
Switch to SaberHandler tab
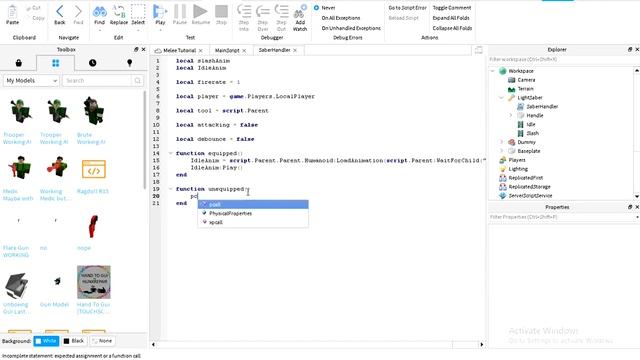pos(274,50)
